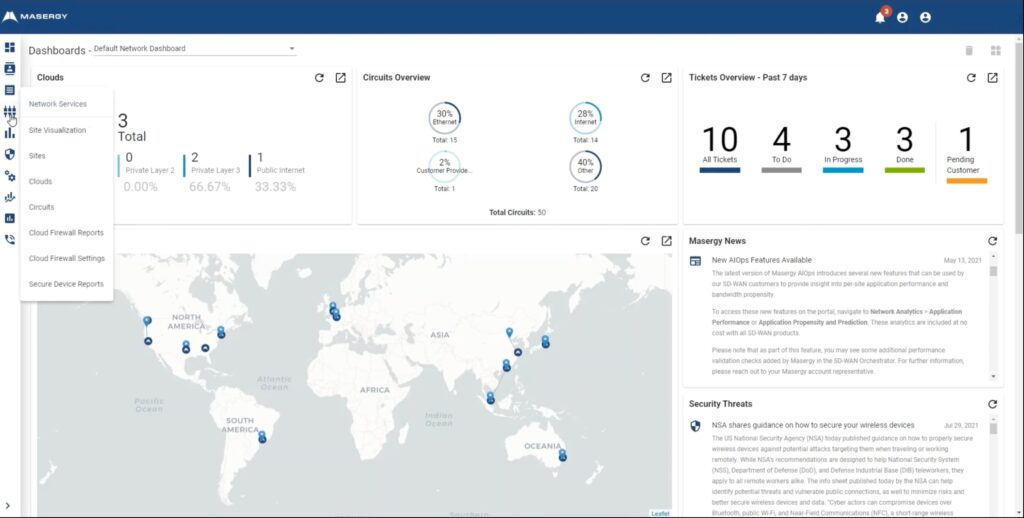The width and height of the screenshot is (1024, 518).
Task: Click Public Internet cloud count
Action: pyautogui.click(x=260, y=157)
